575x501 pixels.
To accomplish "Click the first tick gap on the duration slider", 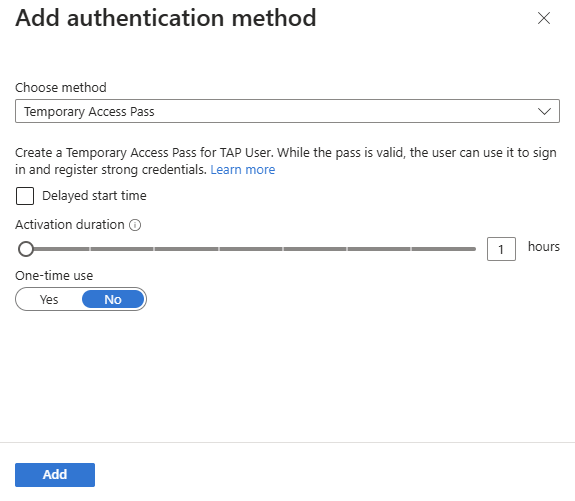I will pos(90,249).
